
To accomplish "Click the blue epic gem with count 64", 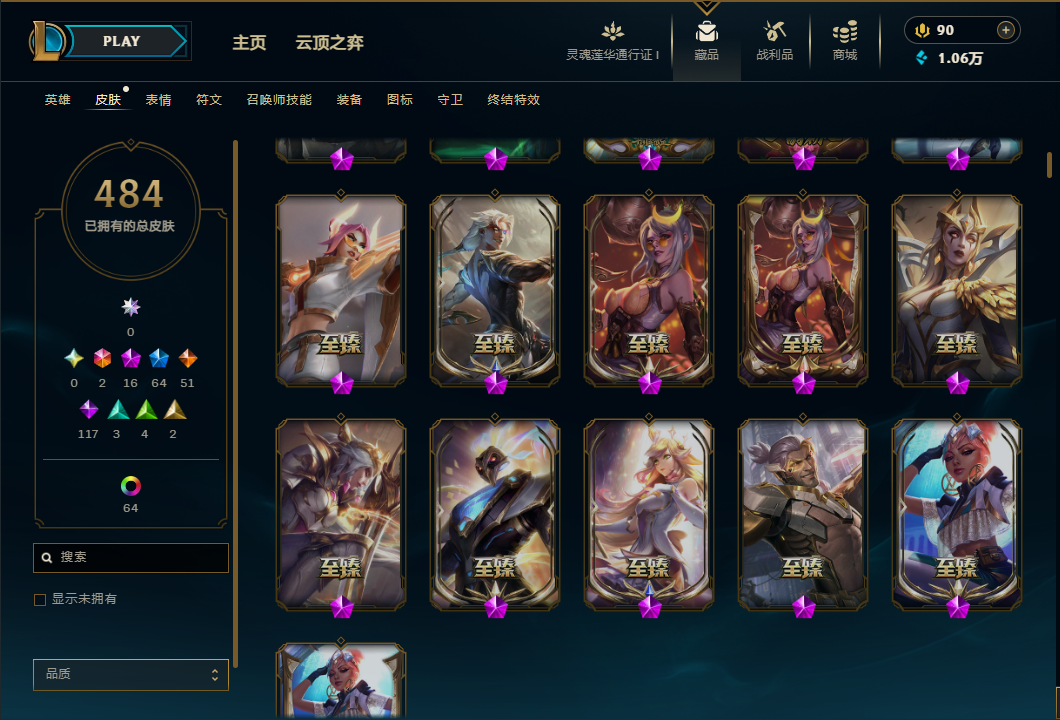I will tap(159, 358).
